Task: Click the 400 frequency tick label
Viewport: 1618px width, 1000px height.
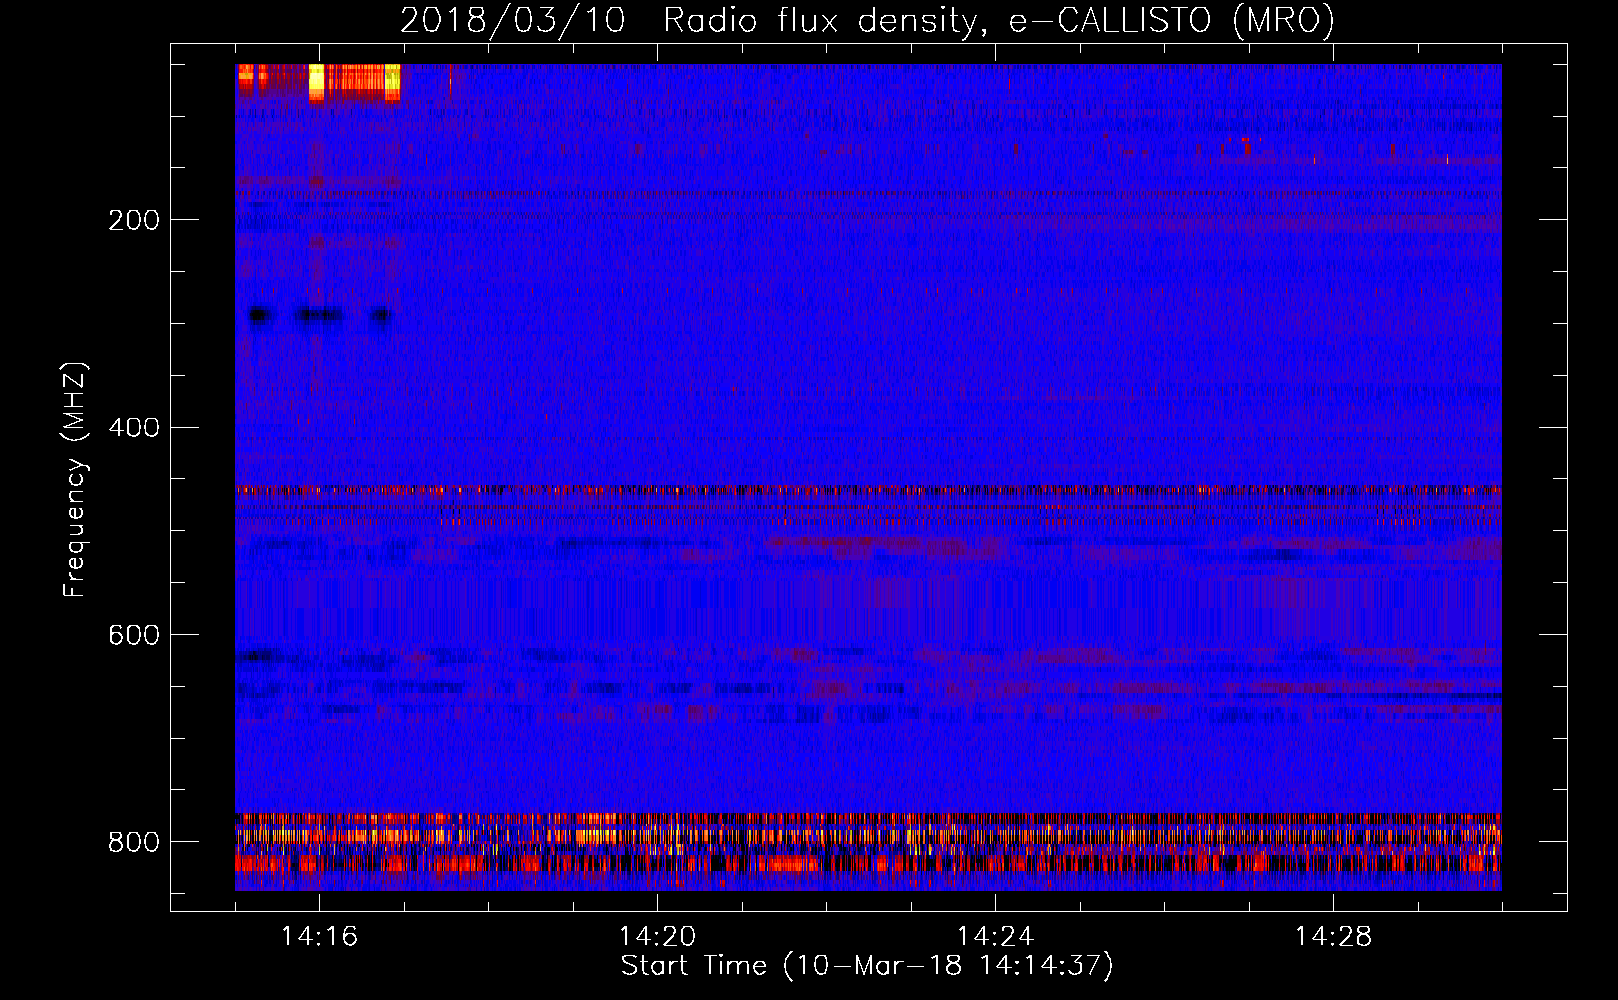Action: 134,428
